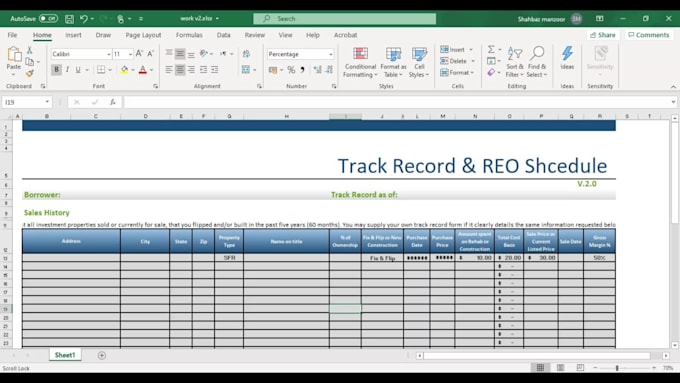Screen dimensions: 680x383
Task: Apply the red font color
Action: pos(143,69)
